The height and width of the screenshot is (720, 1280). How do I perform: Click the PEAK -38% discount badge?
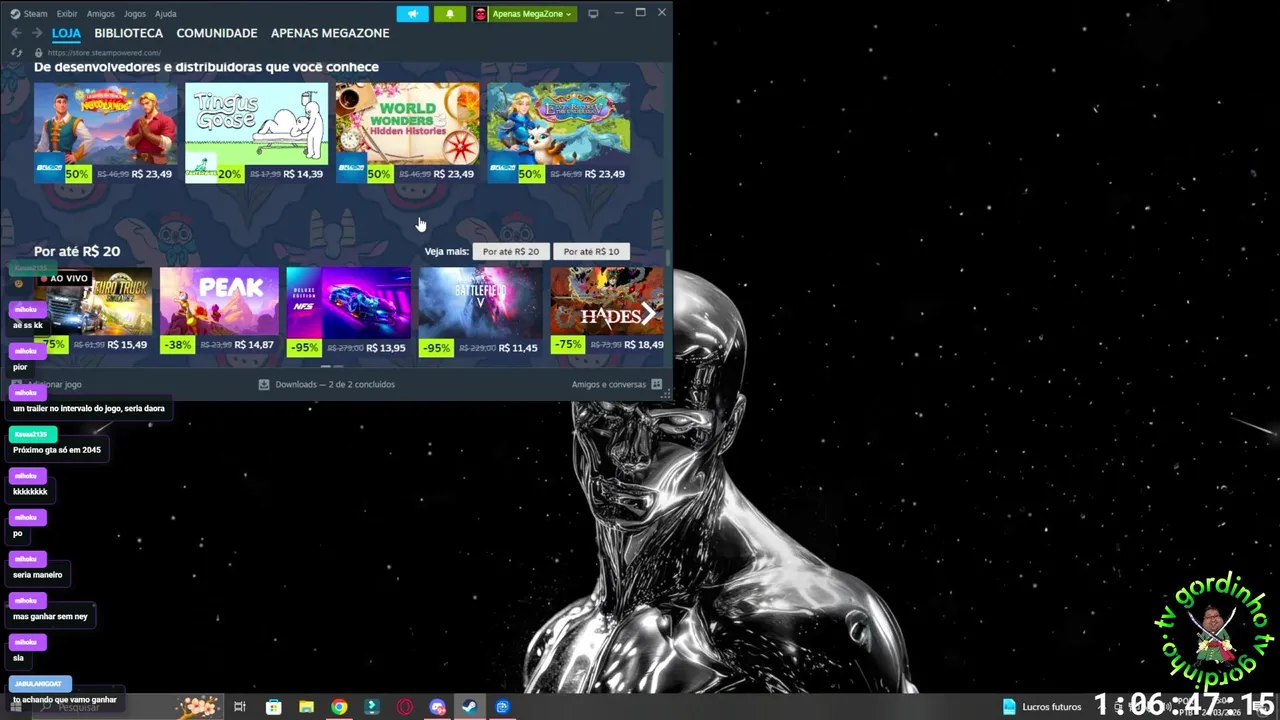177,345
